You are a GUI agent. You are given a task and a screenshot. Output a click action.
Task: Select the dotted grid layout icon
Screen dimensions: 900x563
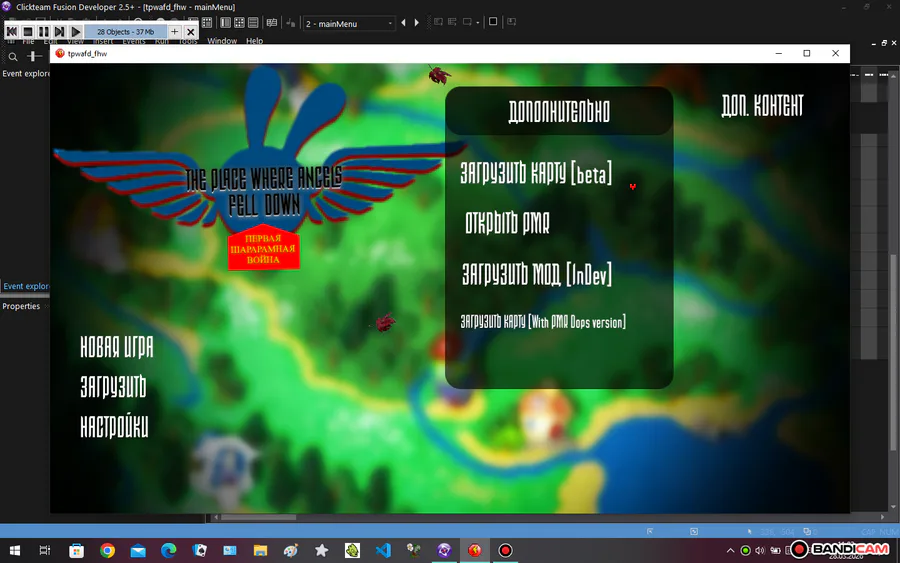[x=239, y=22]
